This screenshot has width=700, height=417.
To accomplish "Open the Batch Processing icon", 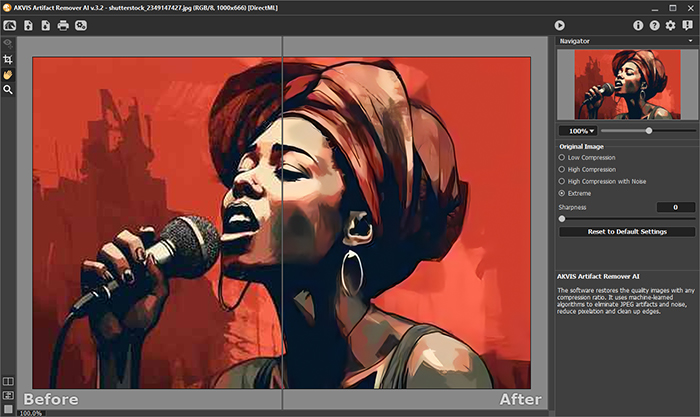I will (80, 25).
